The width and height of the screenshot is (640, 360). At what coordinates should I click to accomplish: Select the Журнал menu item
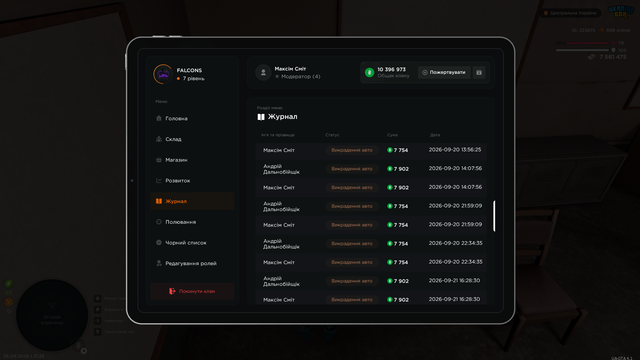tap(192, 201)
